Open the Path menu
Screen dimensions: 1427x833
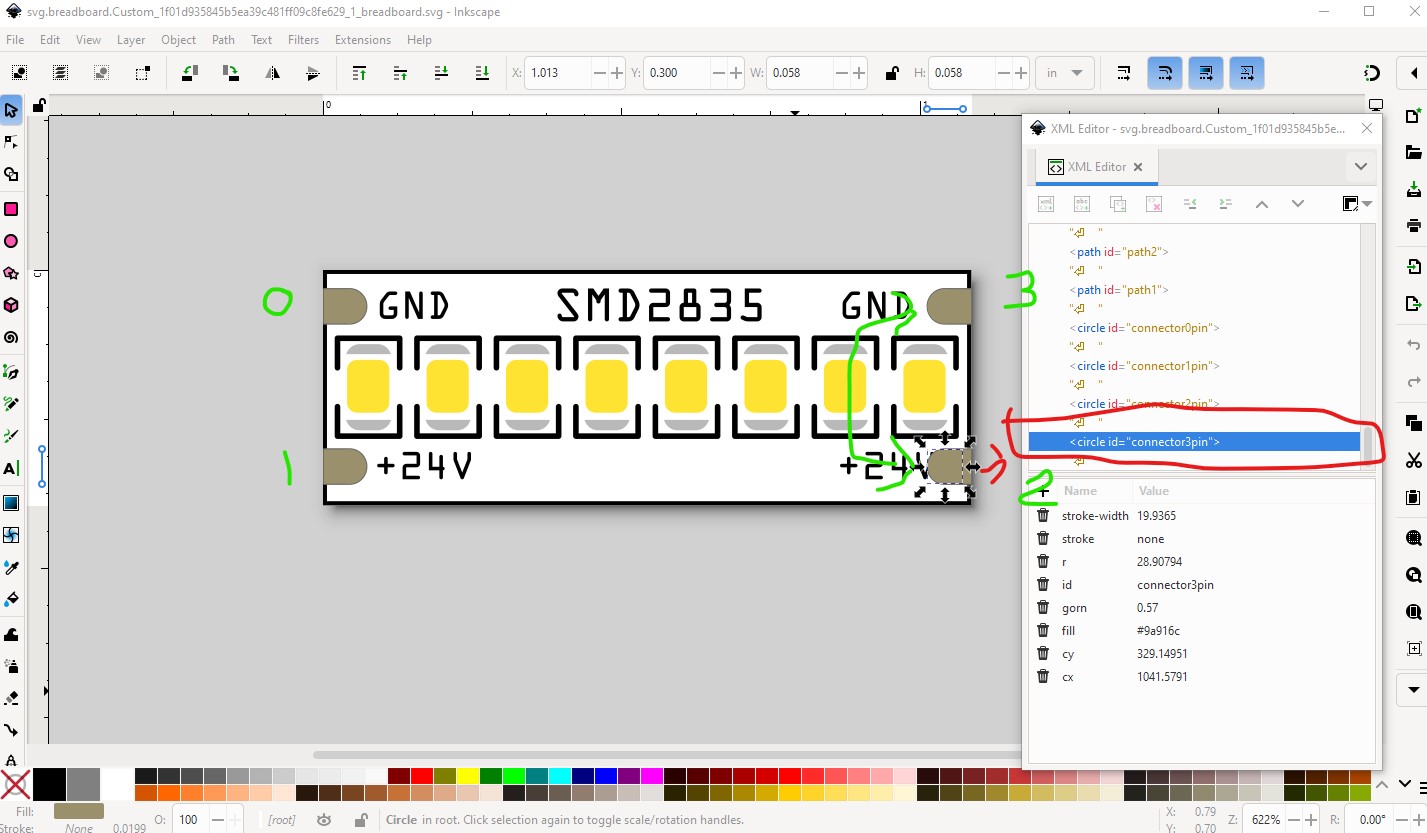[x=224, y=40]
